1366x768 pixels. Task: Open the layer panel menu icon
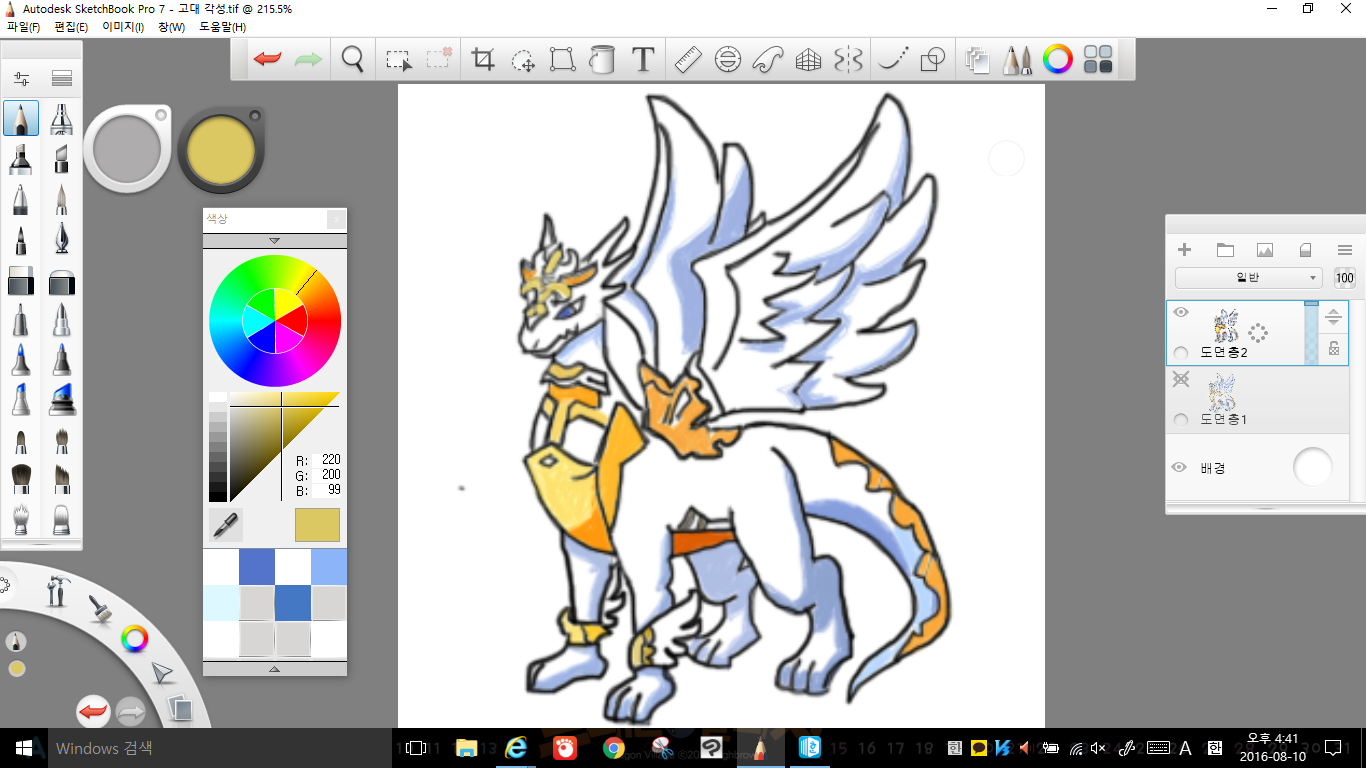pyautogui.click(x=1345, y=250)
